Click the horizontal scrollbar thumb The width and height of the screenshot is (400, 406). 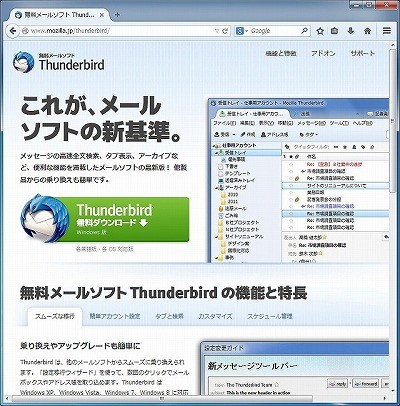pos(162,398)
